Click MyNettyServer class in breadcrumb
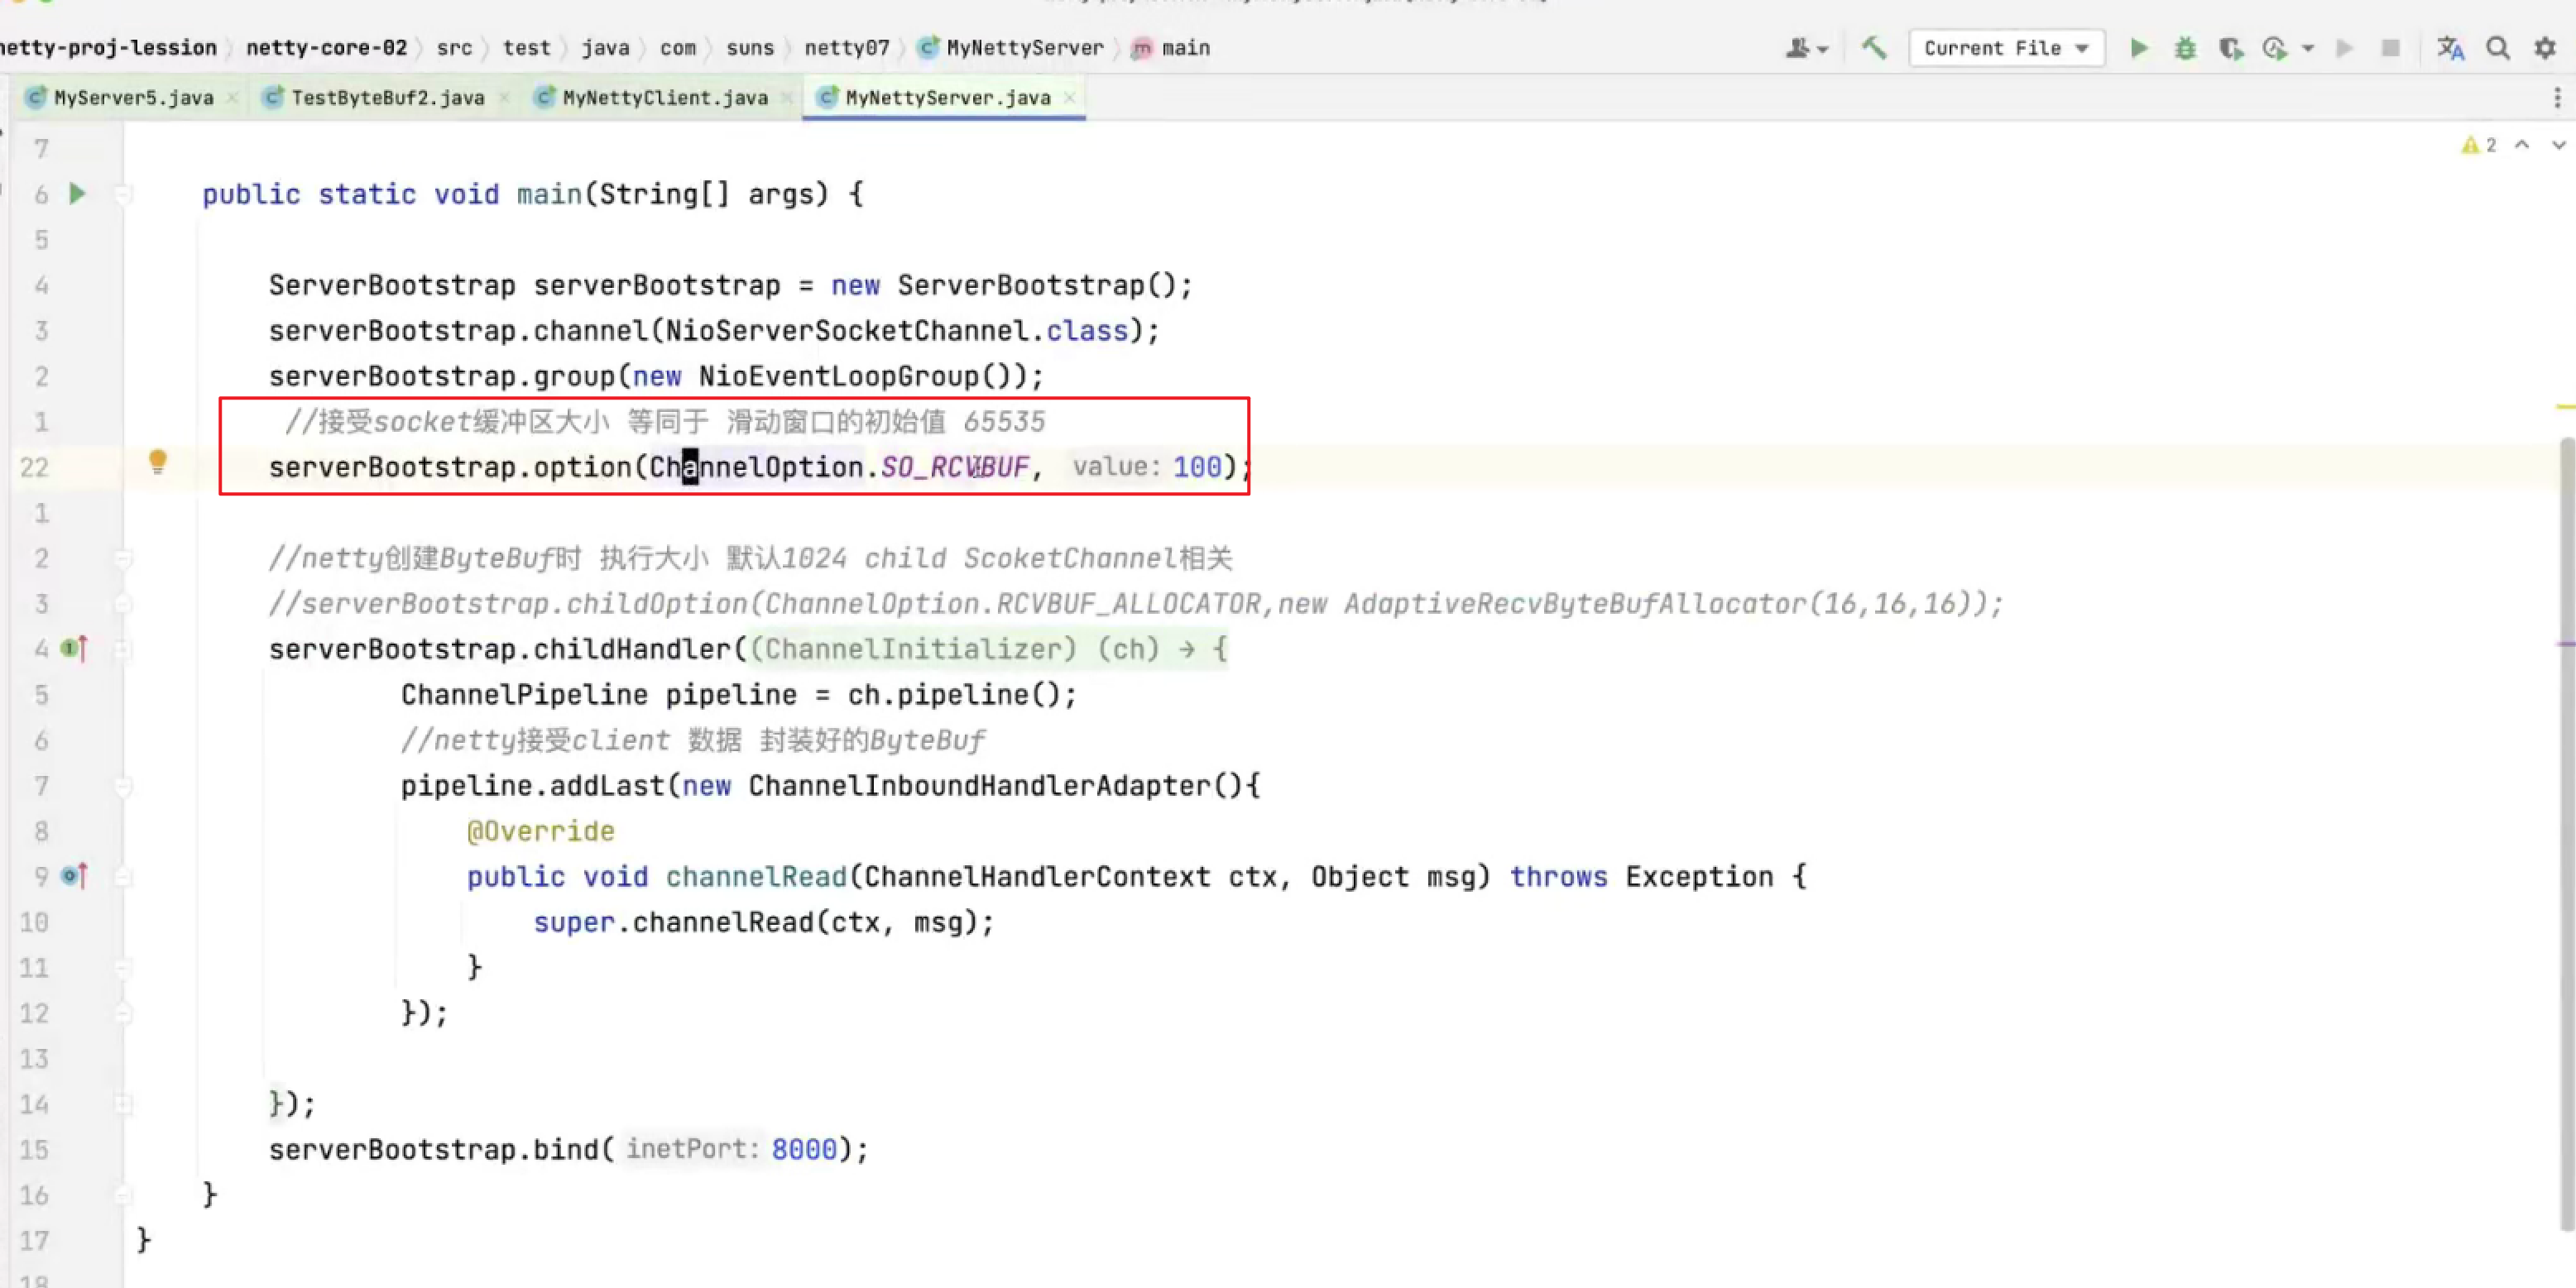This screenshot has height=1288, width=2576. [x=1012, y=47]
